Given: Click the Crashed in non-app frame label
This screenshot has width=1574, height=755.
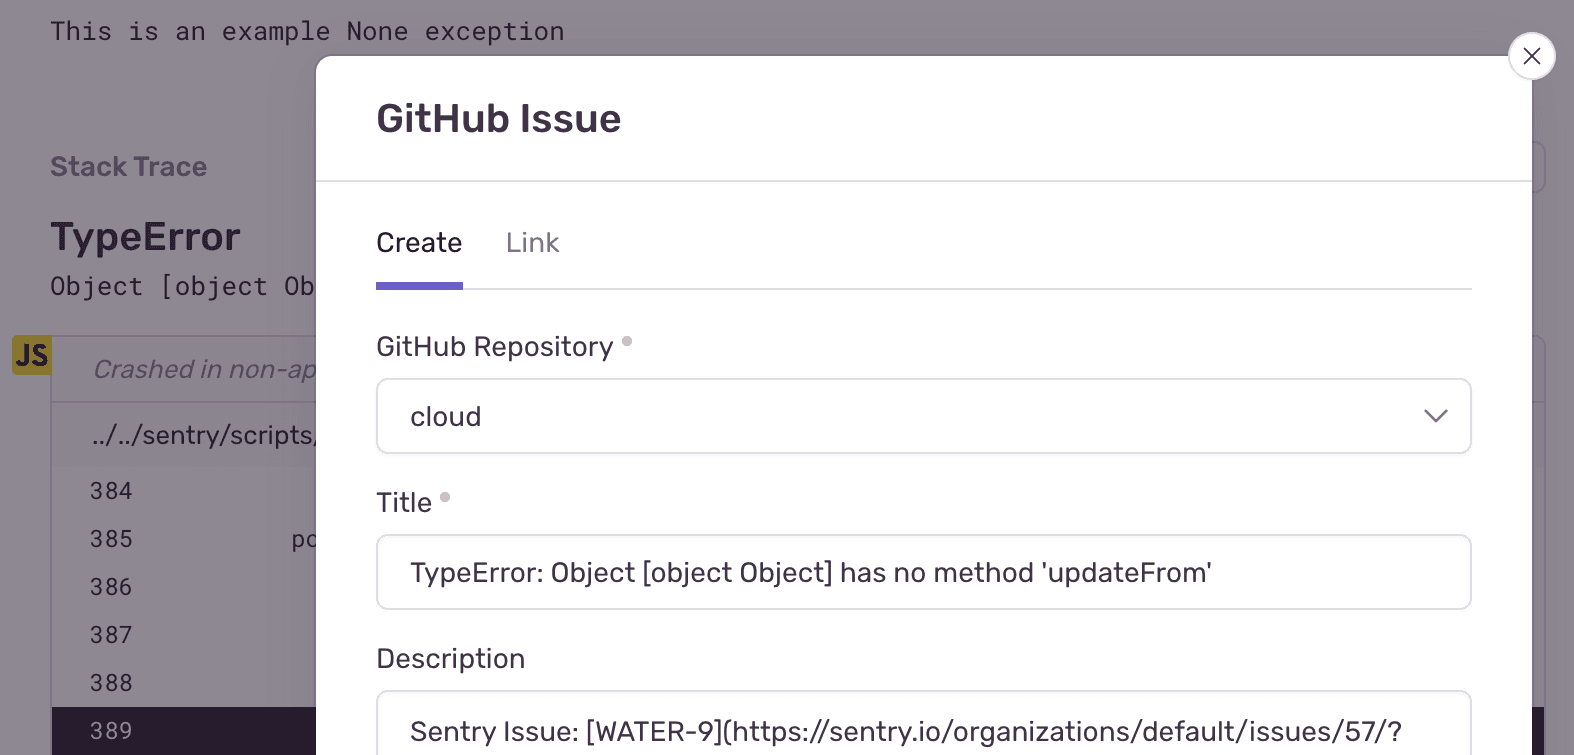Looking at the screenshot, I should click(x=200, y=369).
